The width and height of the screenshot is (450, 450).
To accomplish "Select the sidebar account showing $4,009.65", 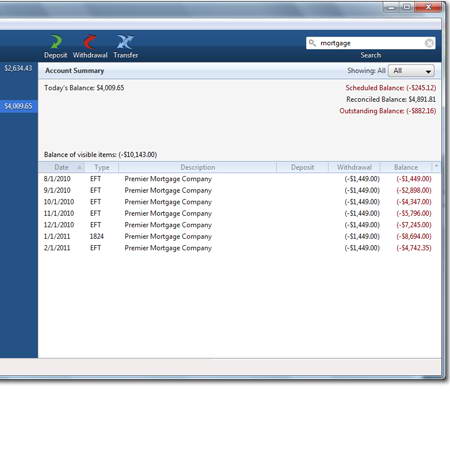I will (x=18, y=106).
